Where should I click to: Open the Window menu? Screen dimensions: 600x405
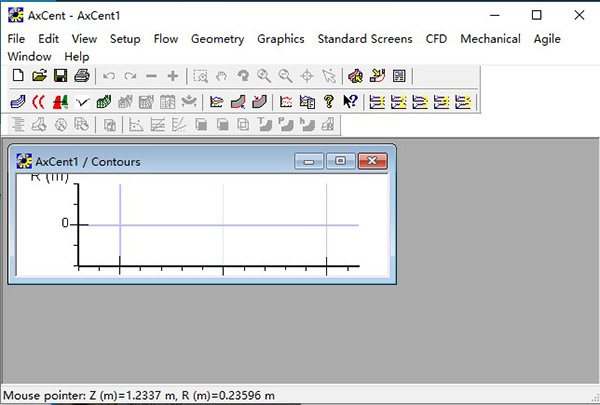(29, 57)
